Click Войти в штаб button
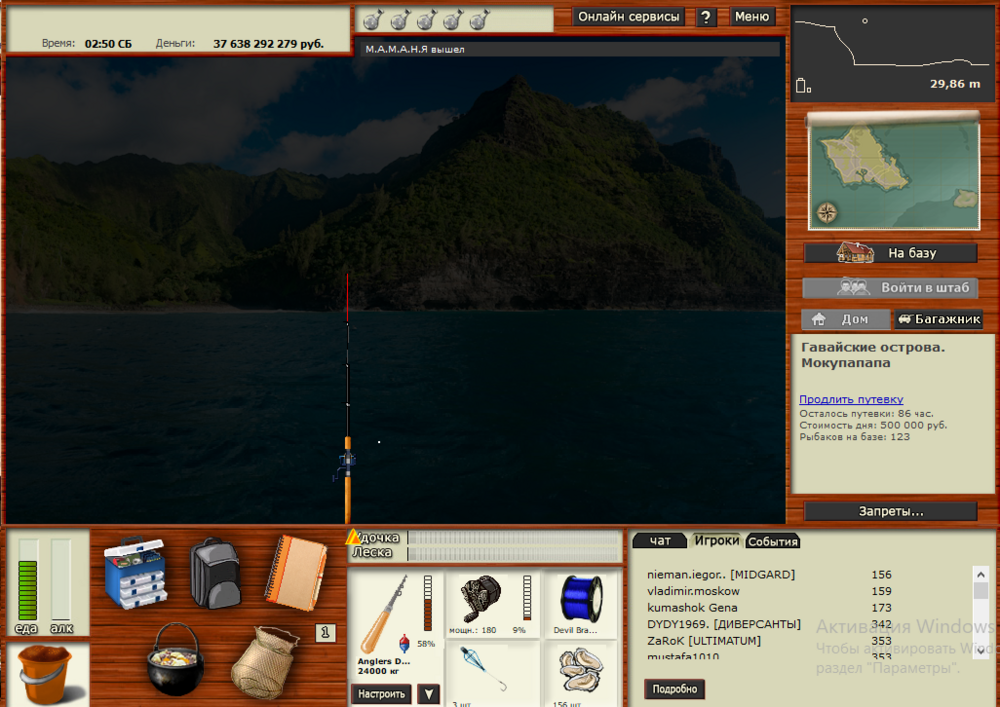The image size is (1000, 707). (x=890, y=288)
